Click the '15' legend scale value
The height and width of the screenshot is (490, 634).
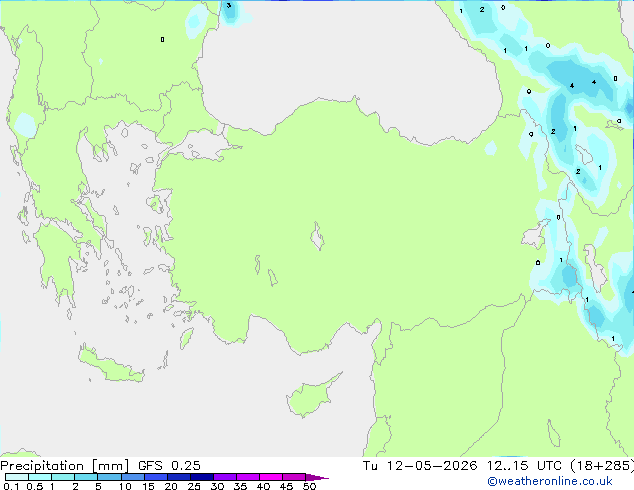pyautogui.click(x=148, y=486)
